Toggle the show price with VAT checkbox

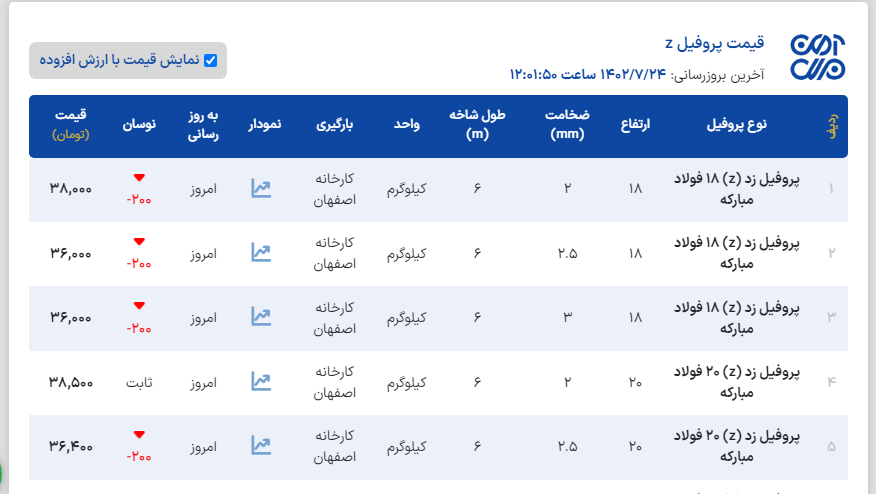click(x=210, y=60)
